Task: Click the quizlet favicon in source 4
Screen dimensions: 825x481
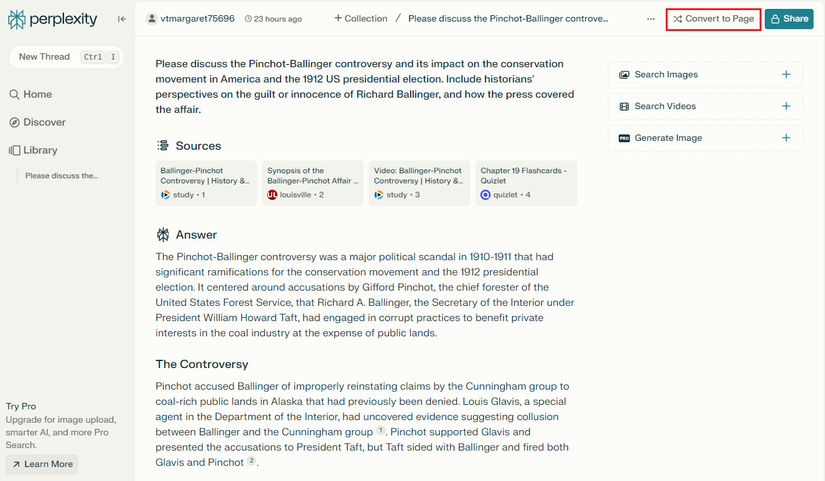Action: (485, 195)
